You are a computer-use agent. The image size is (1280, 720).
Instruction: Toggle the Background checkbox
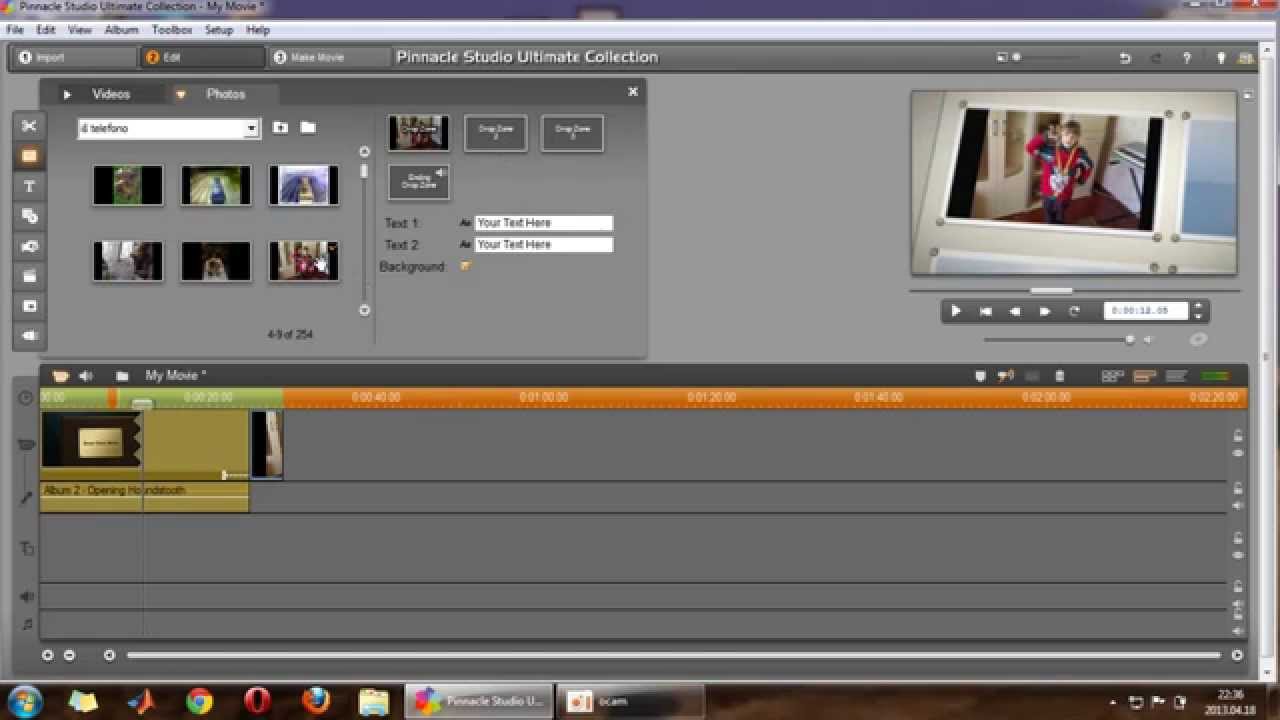(x=465, y=266)
